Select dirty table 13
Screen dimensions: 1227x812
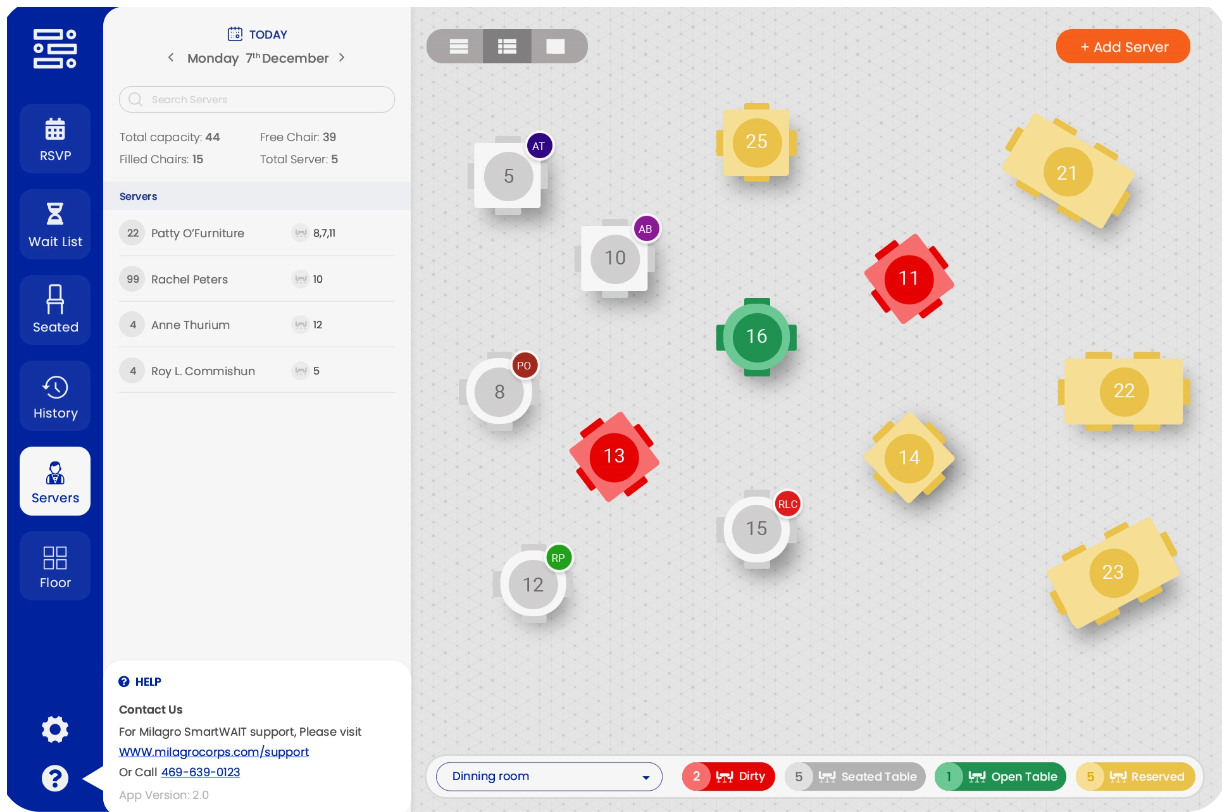click(614, 456)
